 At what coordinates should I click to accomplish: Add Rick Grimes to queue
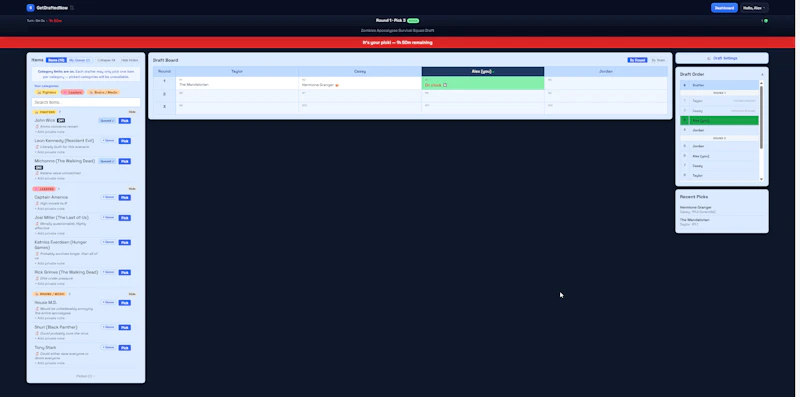click(x=108, y=272)
